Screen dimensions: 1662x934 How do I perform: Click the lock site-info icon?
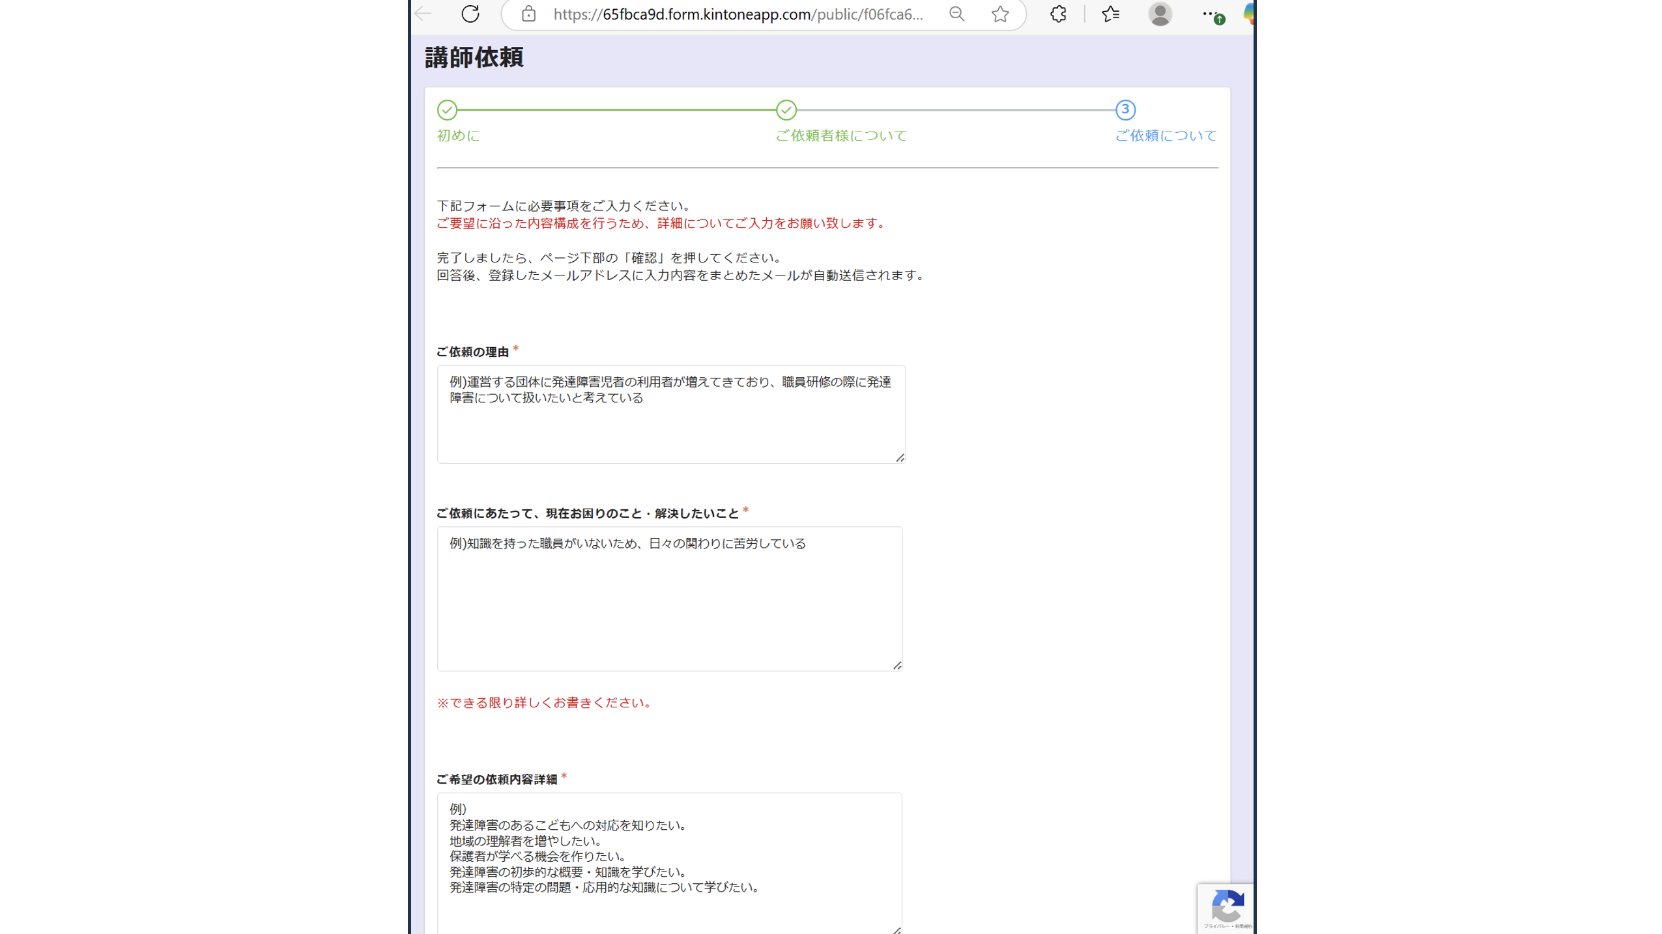pos(528,14)
